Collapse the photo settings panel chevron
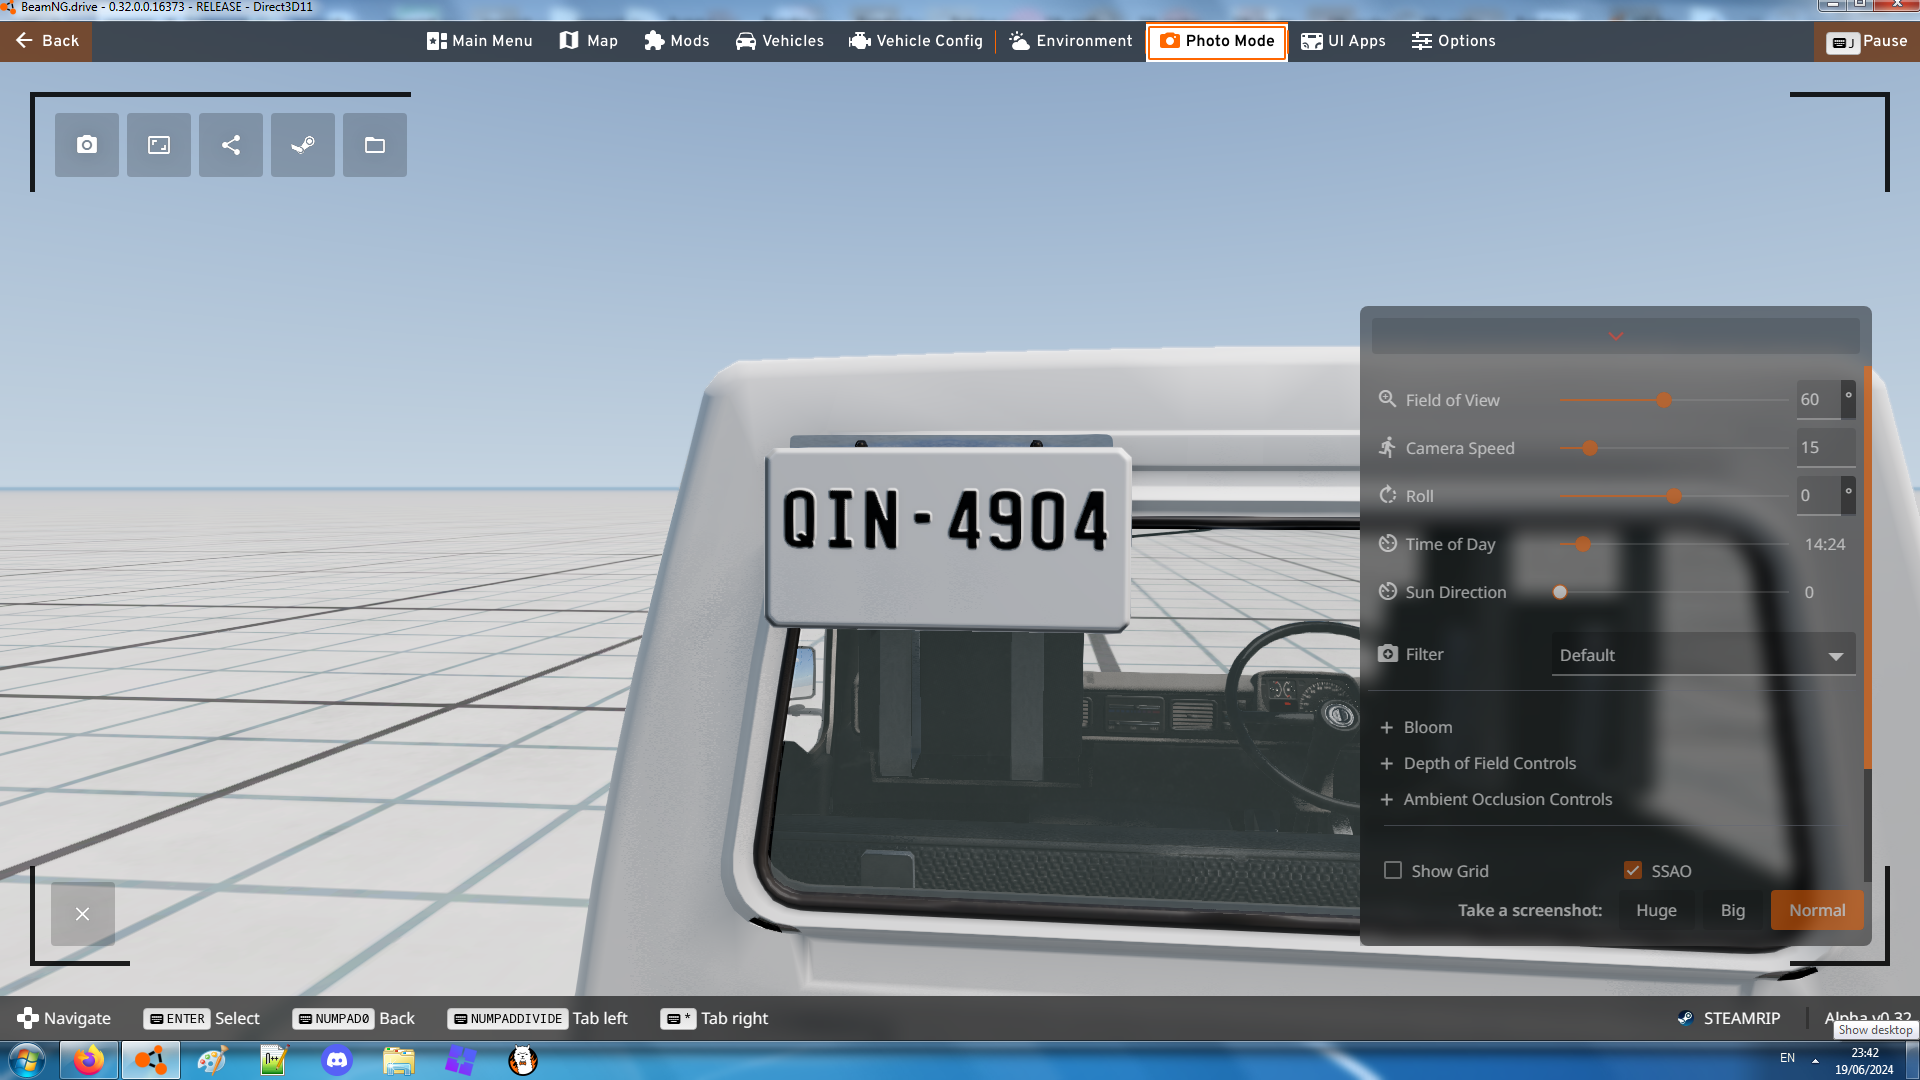The height and width of the screenshot is (1080, 1920). (x=1615, y=336)
